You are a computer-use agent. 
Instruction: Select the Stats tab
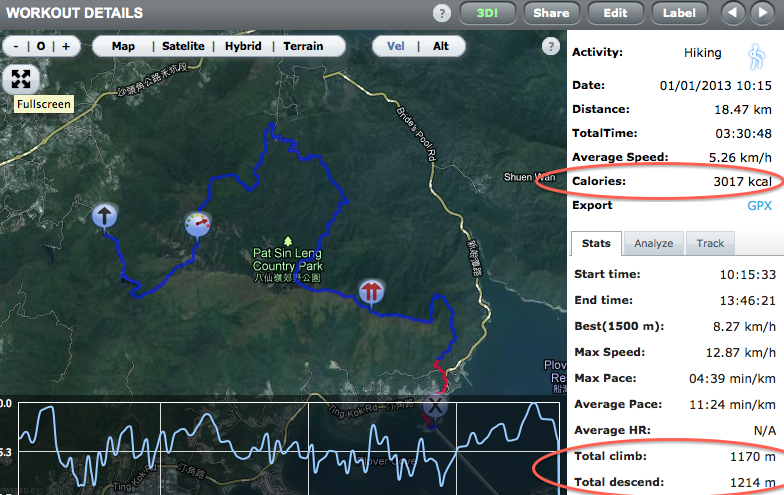coord(596,244)
